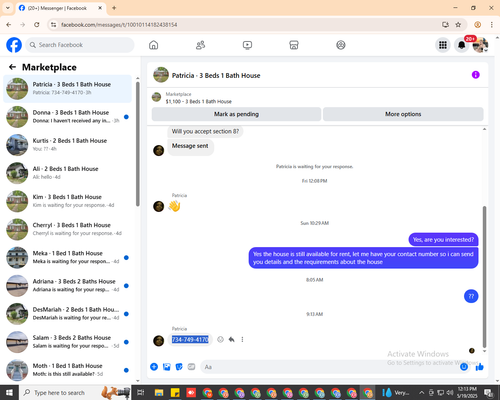
Task: Open the Chrome profile avatar icon
Action: point(477,25)
